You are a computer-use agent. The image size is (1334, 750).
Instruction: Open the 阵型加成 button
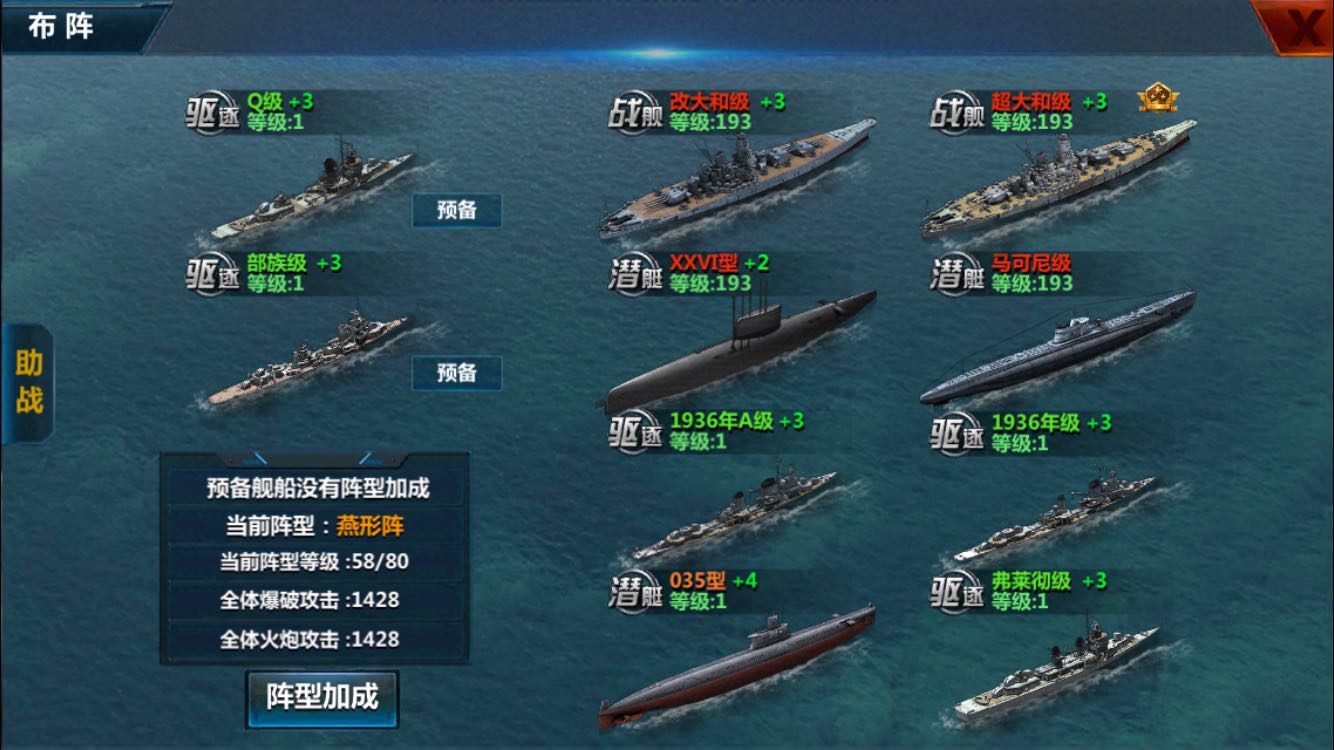click(x=322, y=698)
